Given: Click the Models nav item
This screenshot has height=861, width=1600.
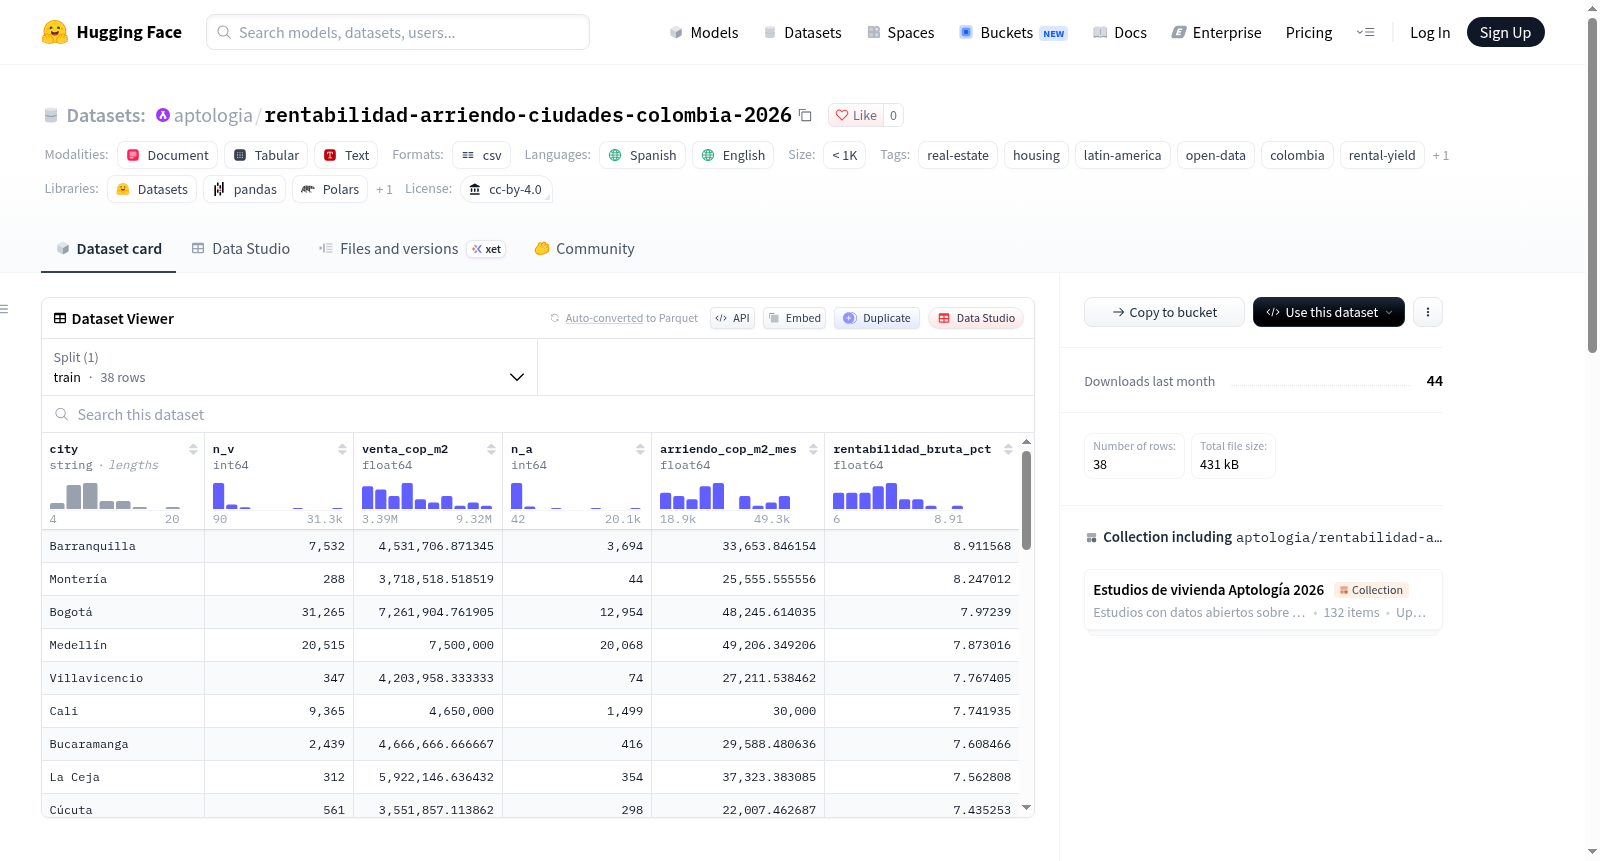Looking at the screenshot, I should pyautogui.click(x=704, y=32).
